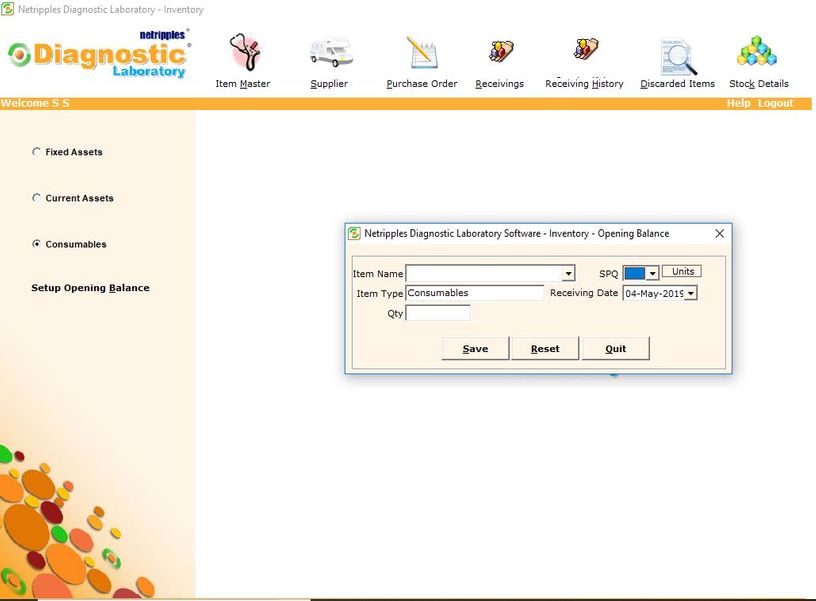
Task: Close the Opening Balance dialog
Action: pyautogui.click(x=720, y=234)
